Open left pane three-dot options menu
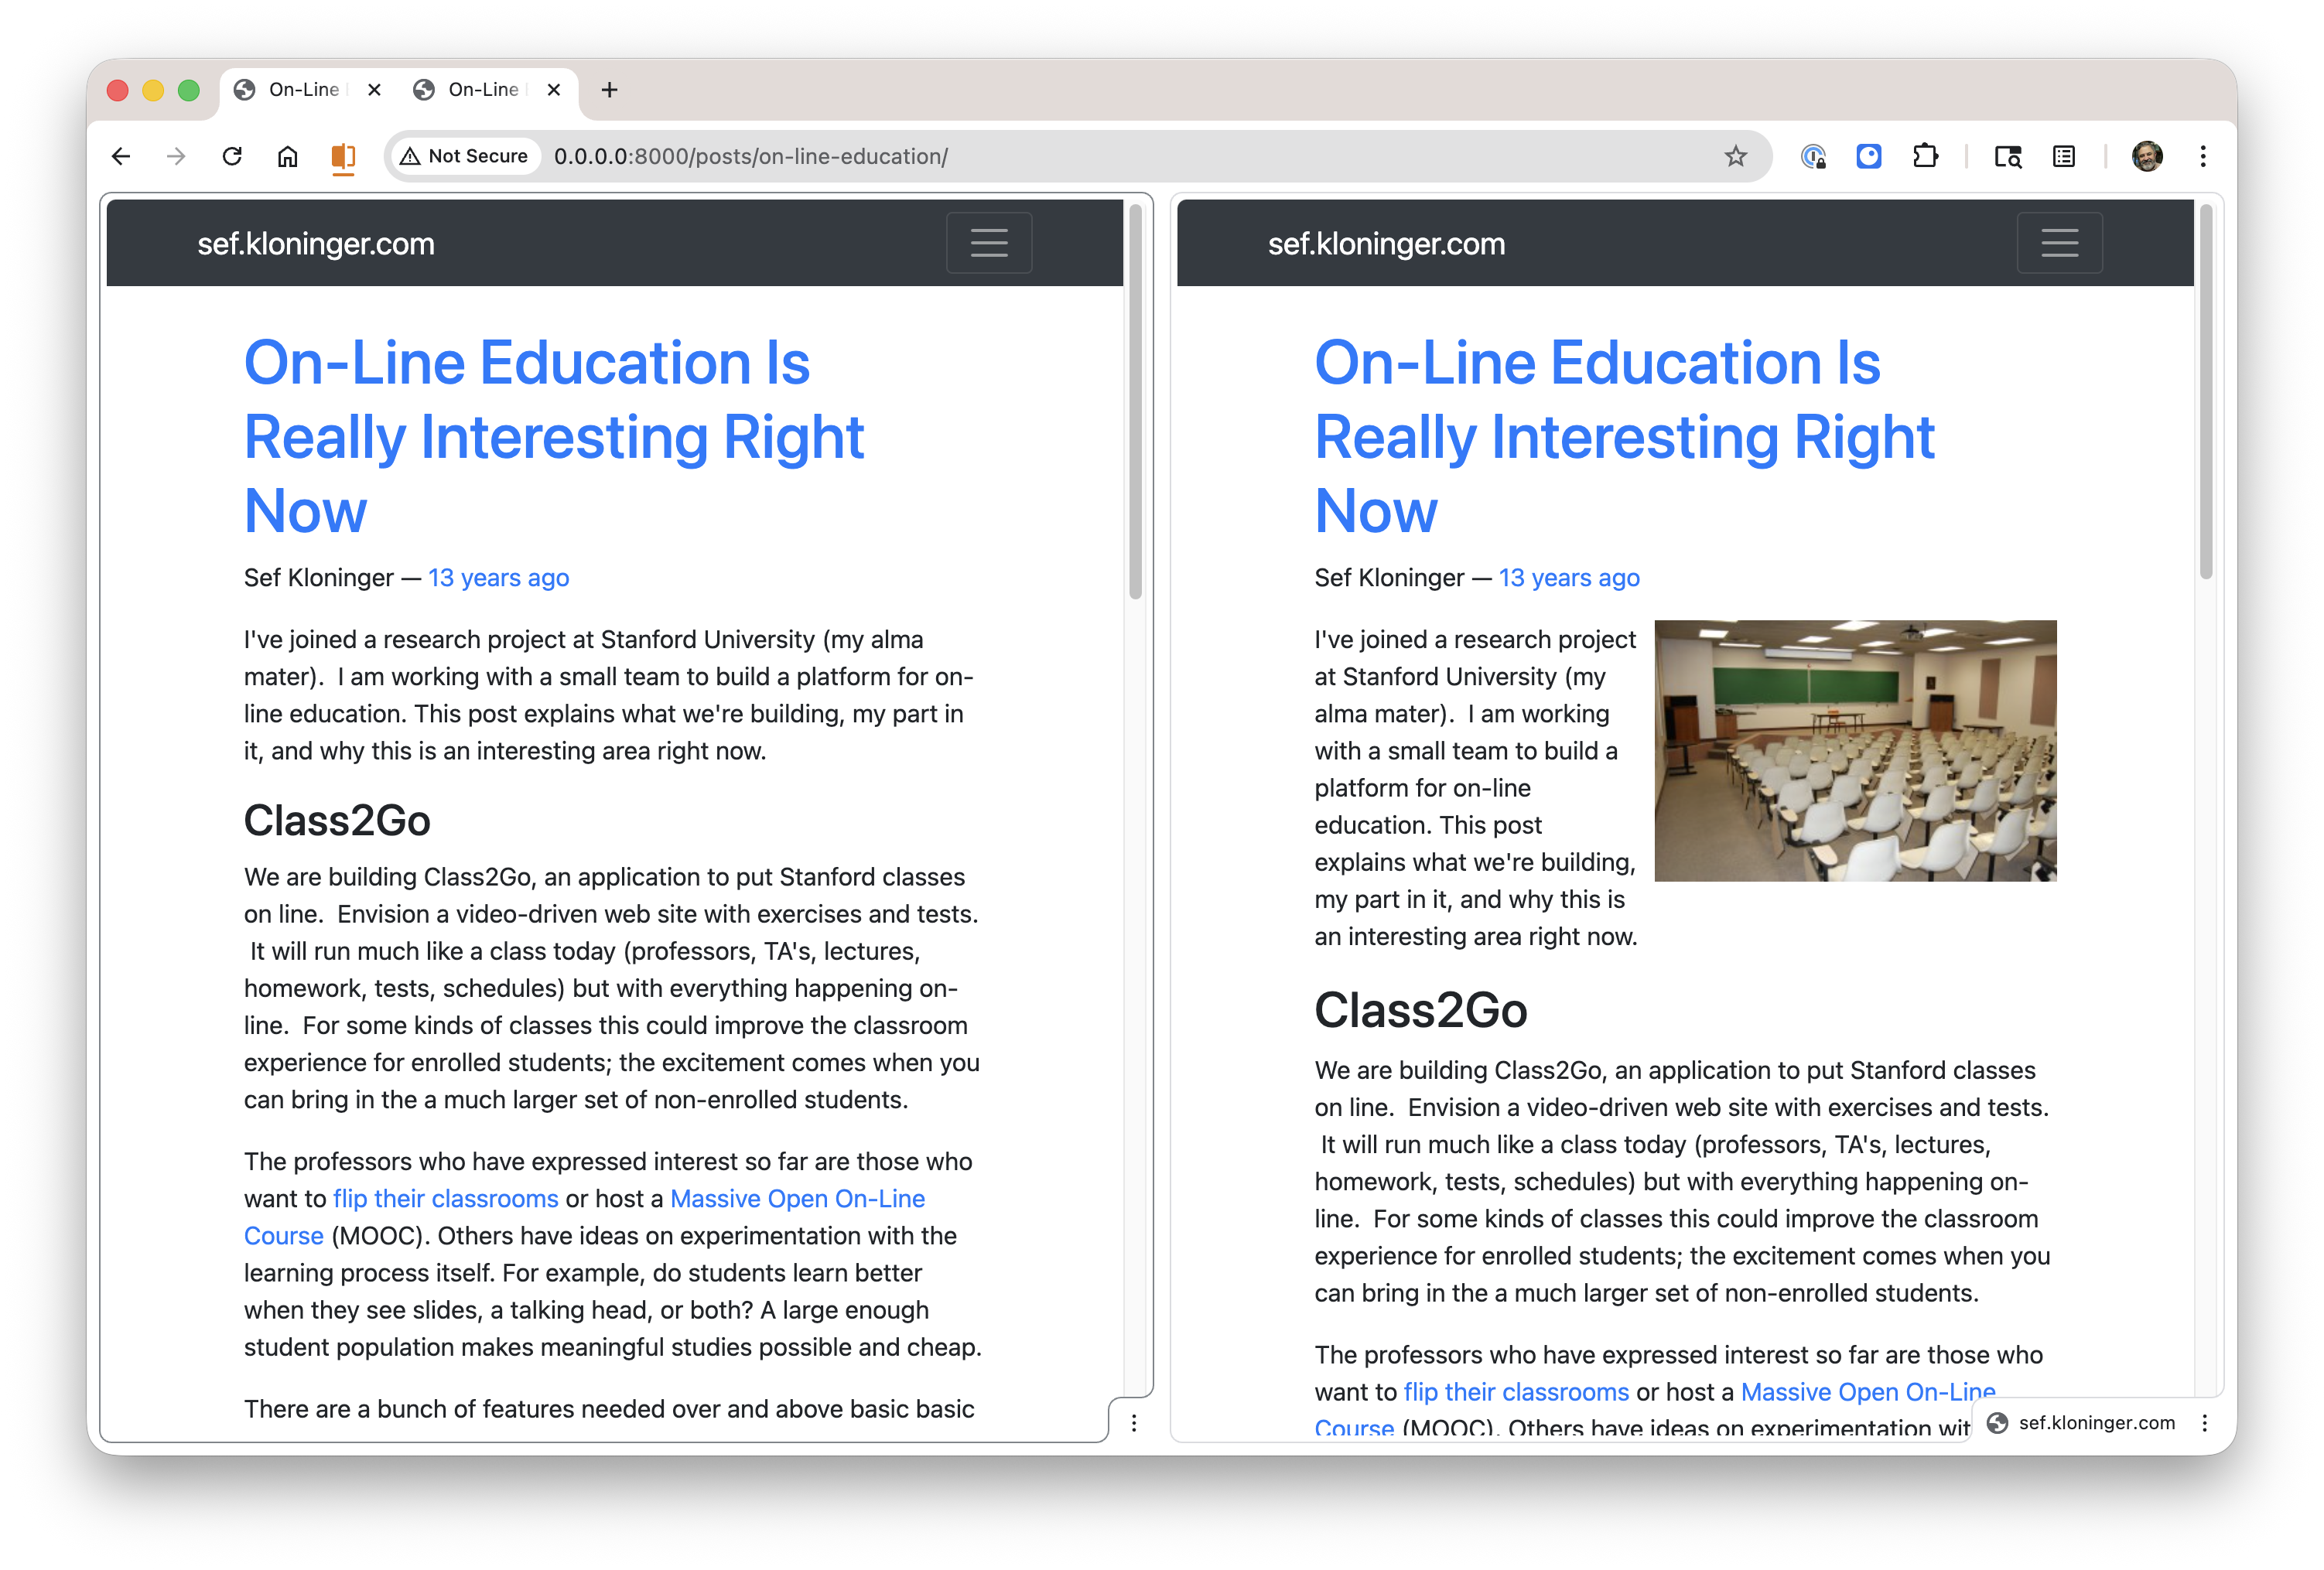This screenshot has height=1570, width=2324. (x=1133, y=1422)
